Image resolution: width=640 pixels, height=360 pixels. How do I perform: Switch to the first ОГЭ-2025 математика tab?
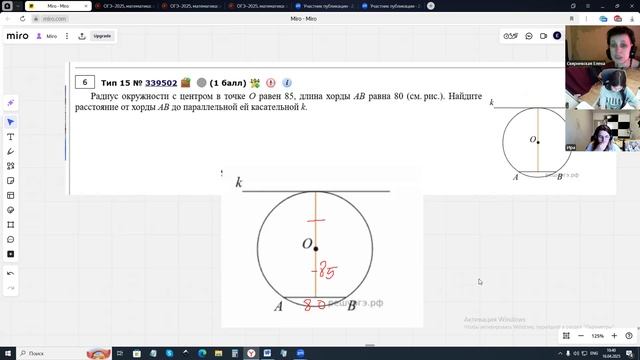point(124,6)
